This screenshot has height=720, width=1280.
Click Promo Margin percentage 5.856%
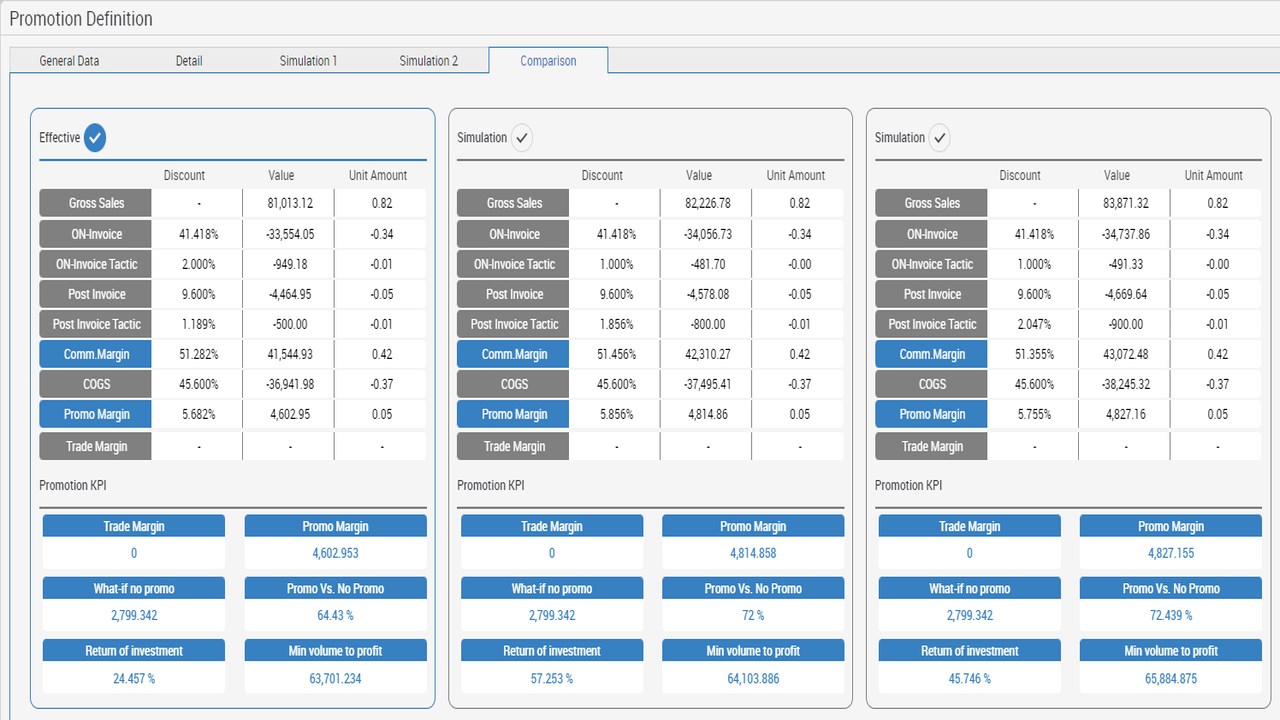(616, 414)
